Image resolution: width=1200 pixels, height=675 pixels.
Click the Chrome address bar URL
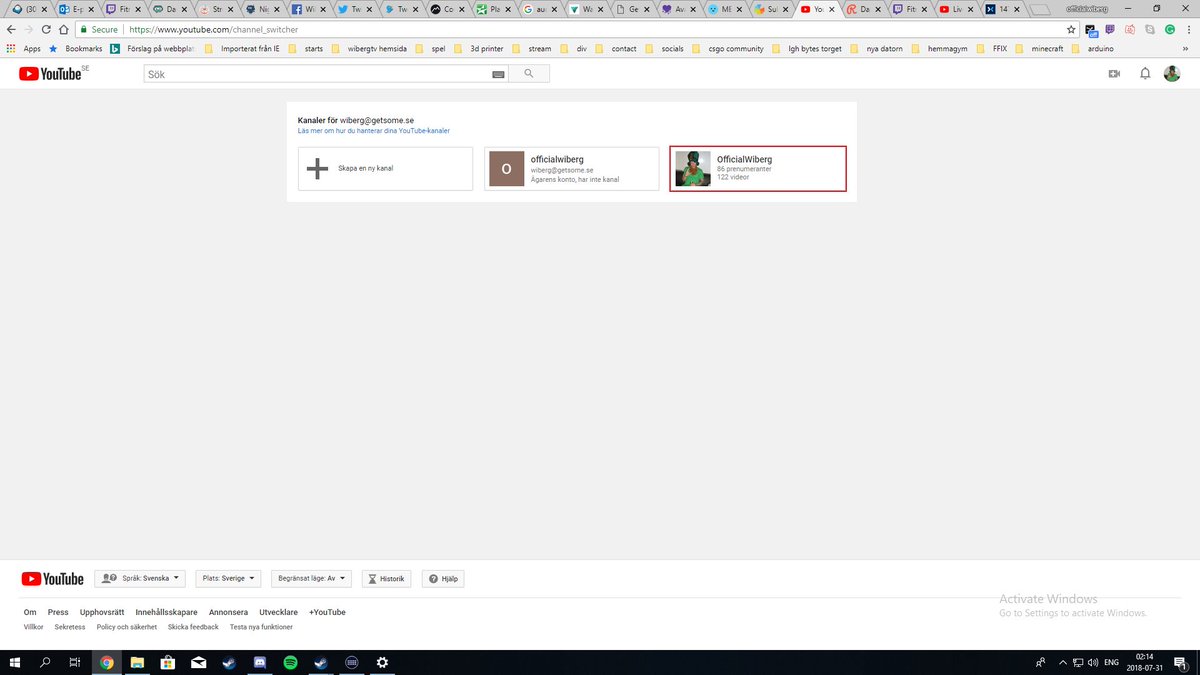213,30
